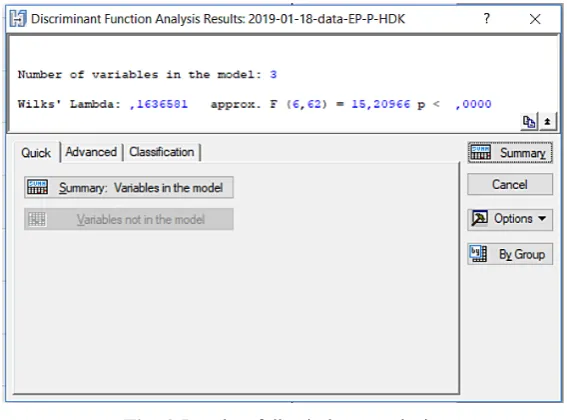Click the Summary button at top right

click(510, 153)
